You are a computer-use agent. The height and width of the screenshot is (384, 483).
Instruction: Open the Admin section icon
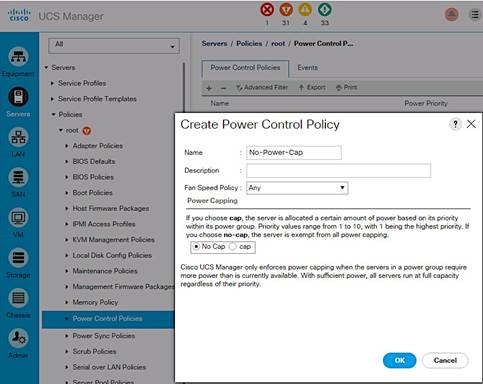(x=18, y=338)
